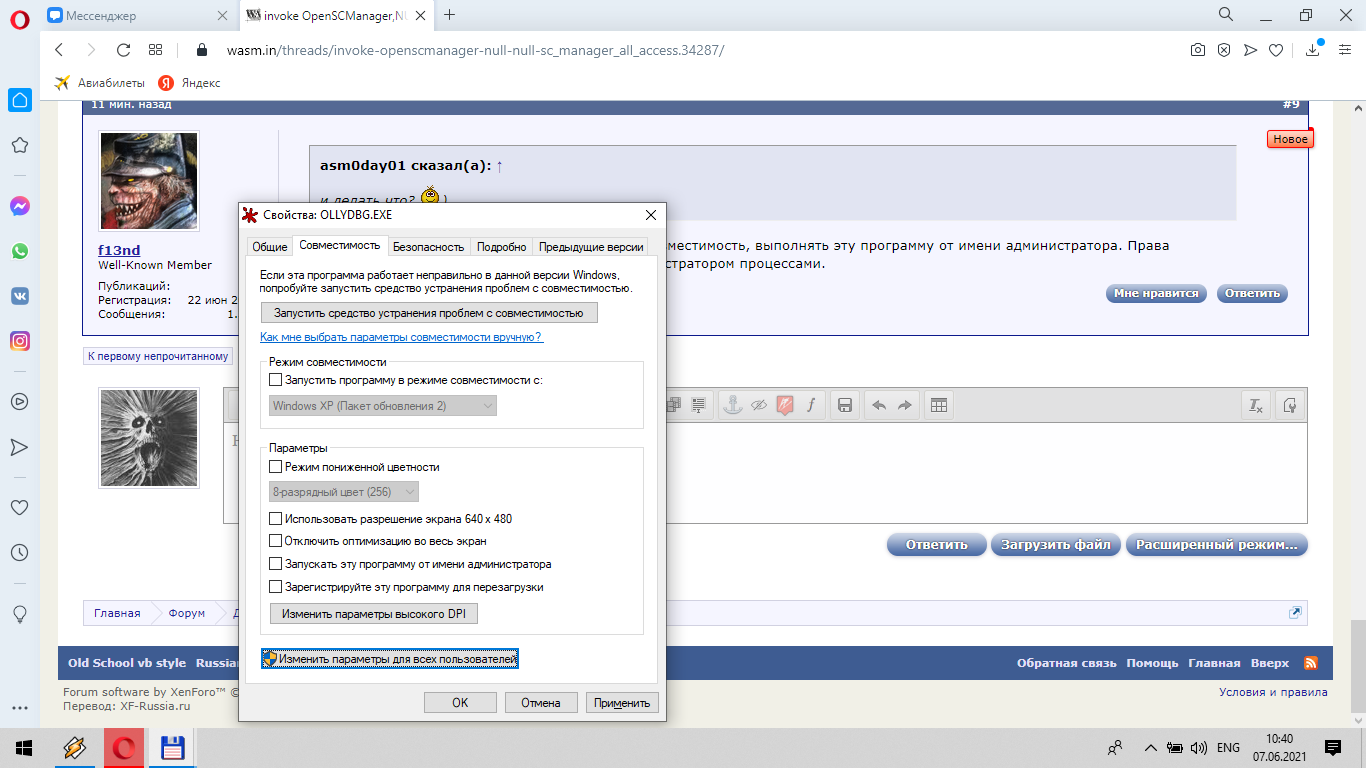Open manual compatibility settings help link
This screenshot has height=768, width=1366.
click(x=401, y=337)
